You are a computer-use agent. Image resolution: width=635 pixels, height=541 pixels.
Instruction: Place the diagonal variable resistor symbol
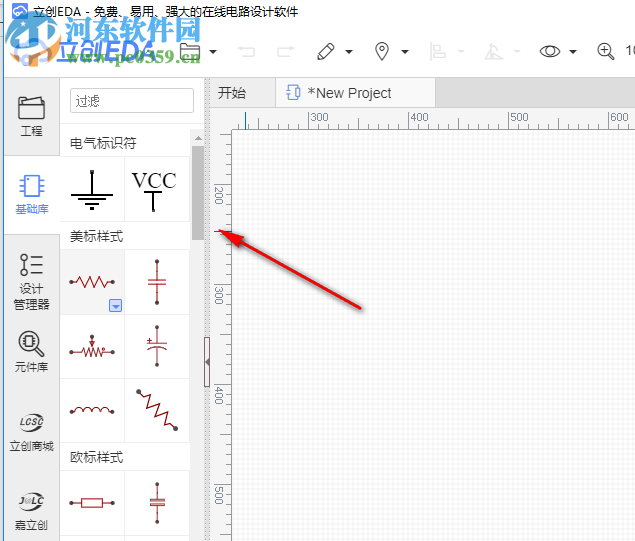point(157,411)
